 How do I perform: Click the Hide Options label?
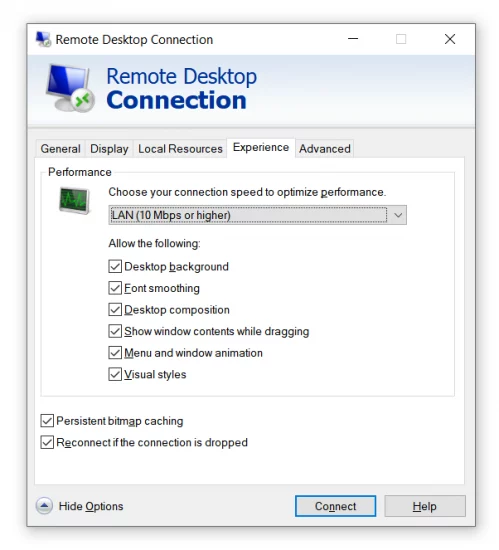(91, 506)
